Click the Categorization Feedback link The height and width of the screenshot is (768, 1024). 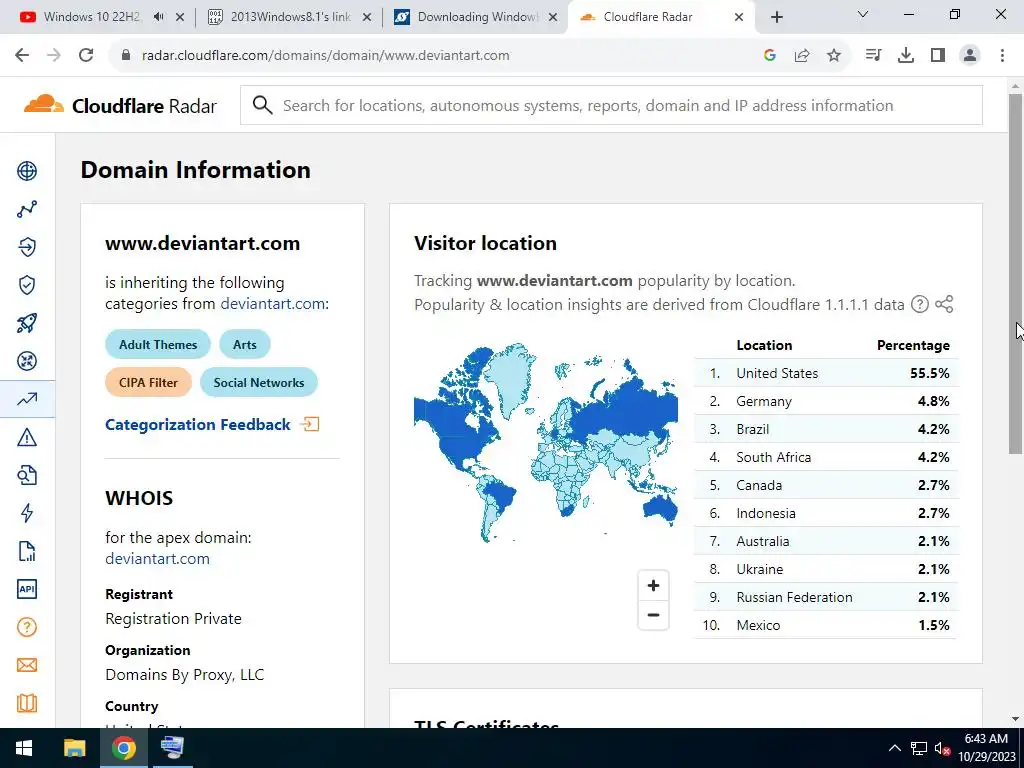click(212, 424)
